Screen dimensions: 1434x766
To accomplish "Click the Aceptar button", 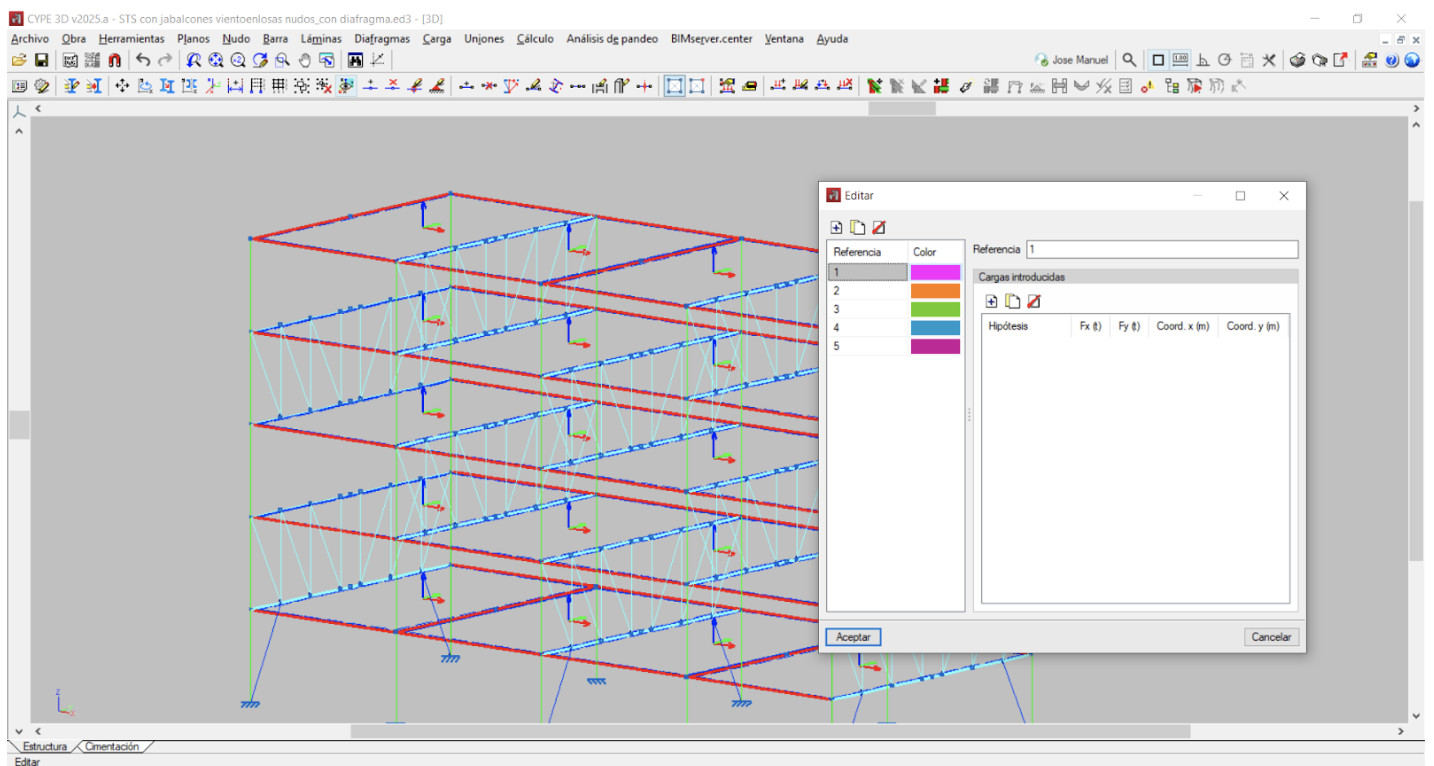I will click(853, 637).
